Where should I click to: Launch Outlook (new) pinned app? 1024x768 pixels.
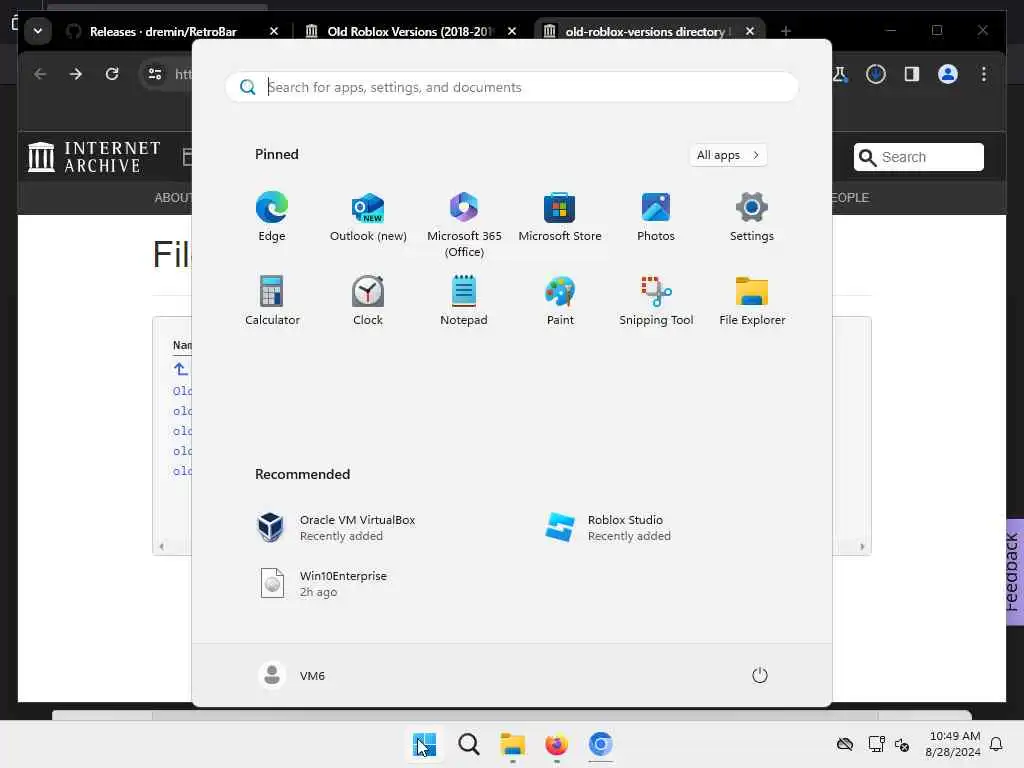368,217
